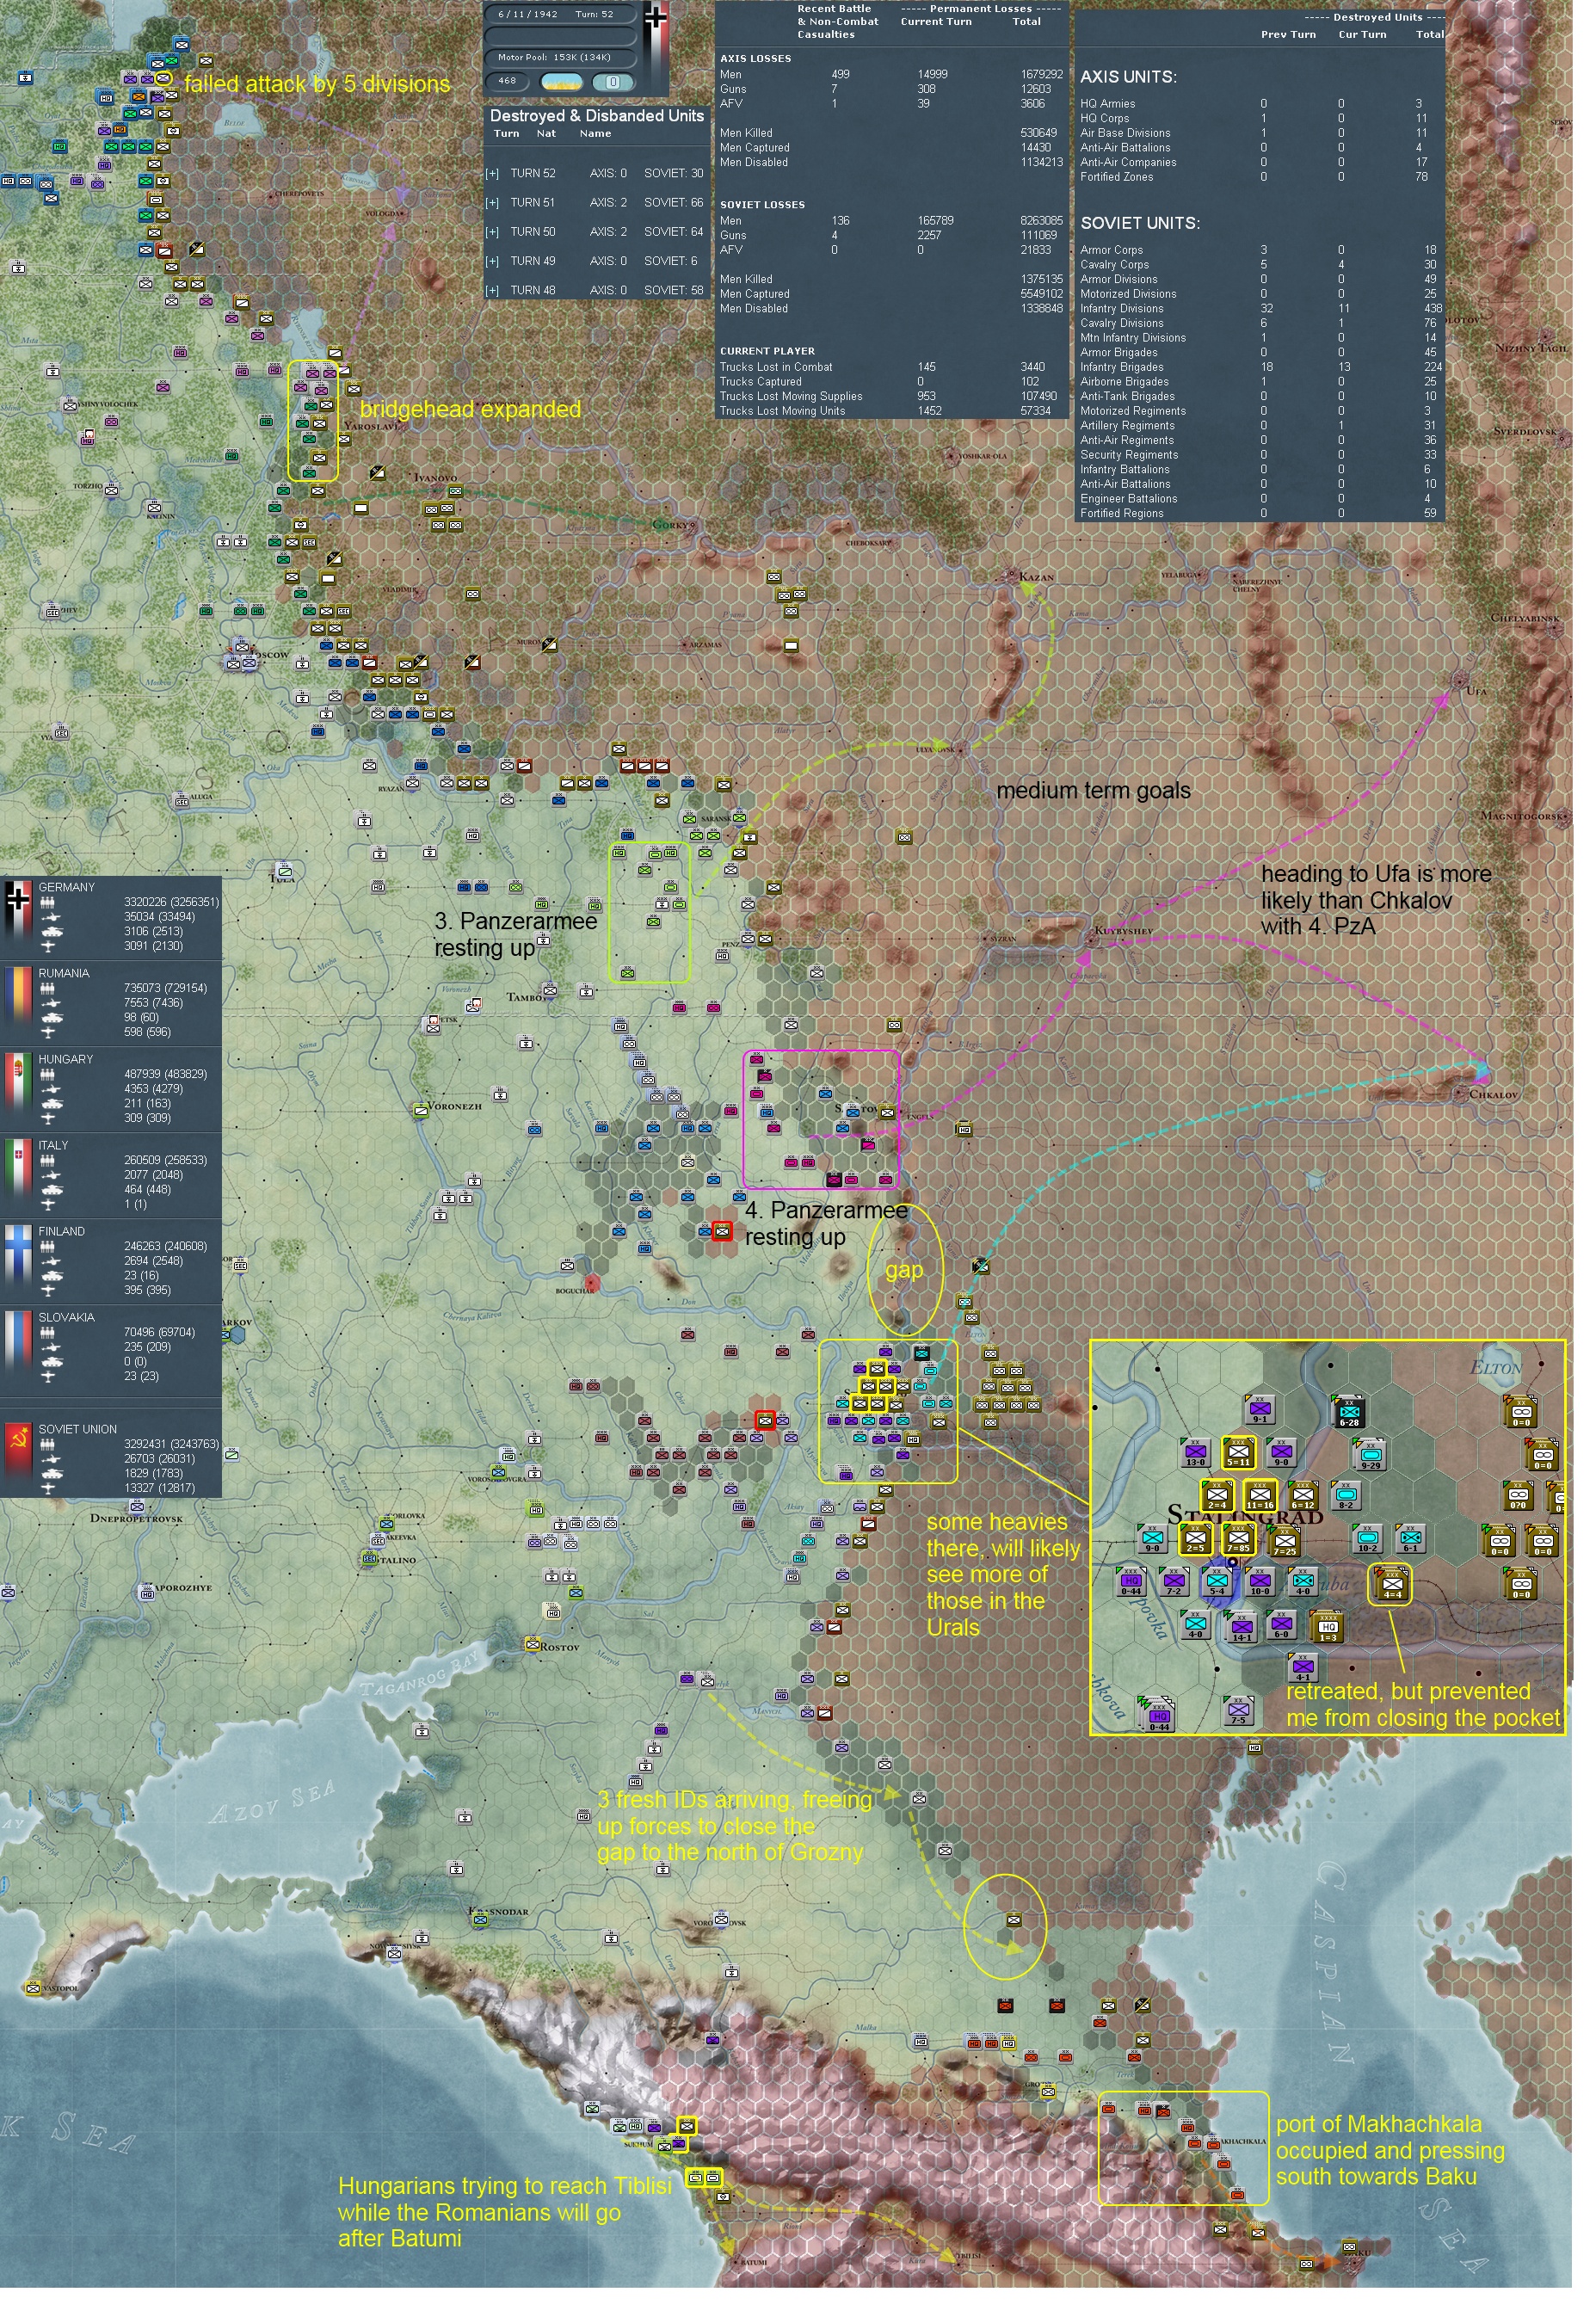Click the Infantry Brigades row label

1122,368
